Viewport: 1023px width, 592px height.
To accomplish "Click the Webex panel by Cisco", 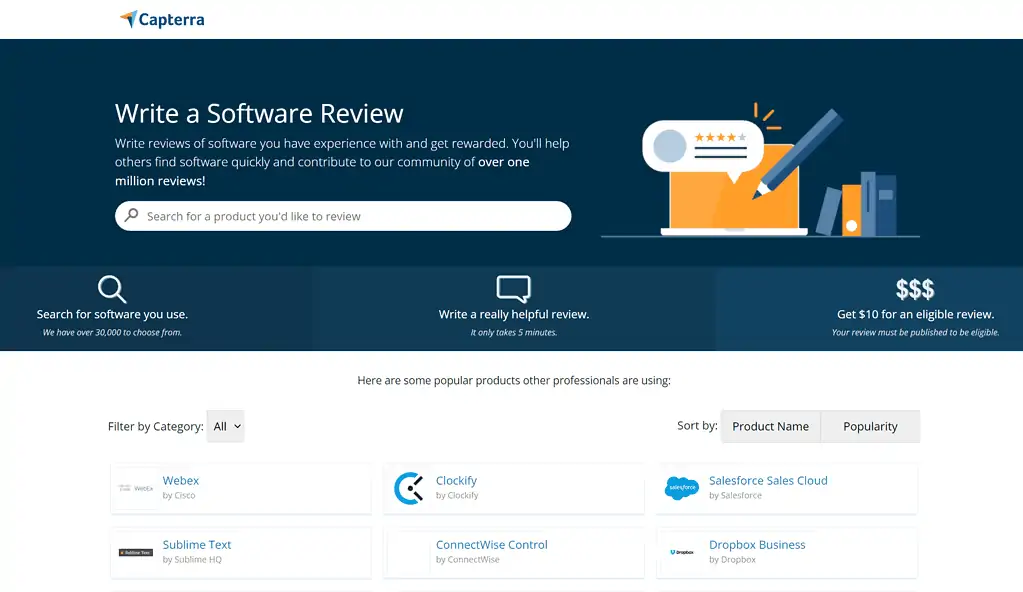I will [x=240, y=487].
